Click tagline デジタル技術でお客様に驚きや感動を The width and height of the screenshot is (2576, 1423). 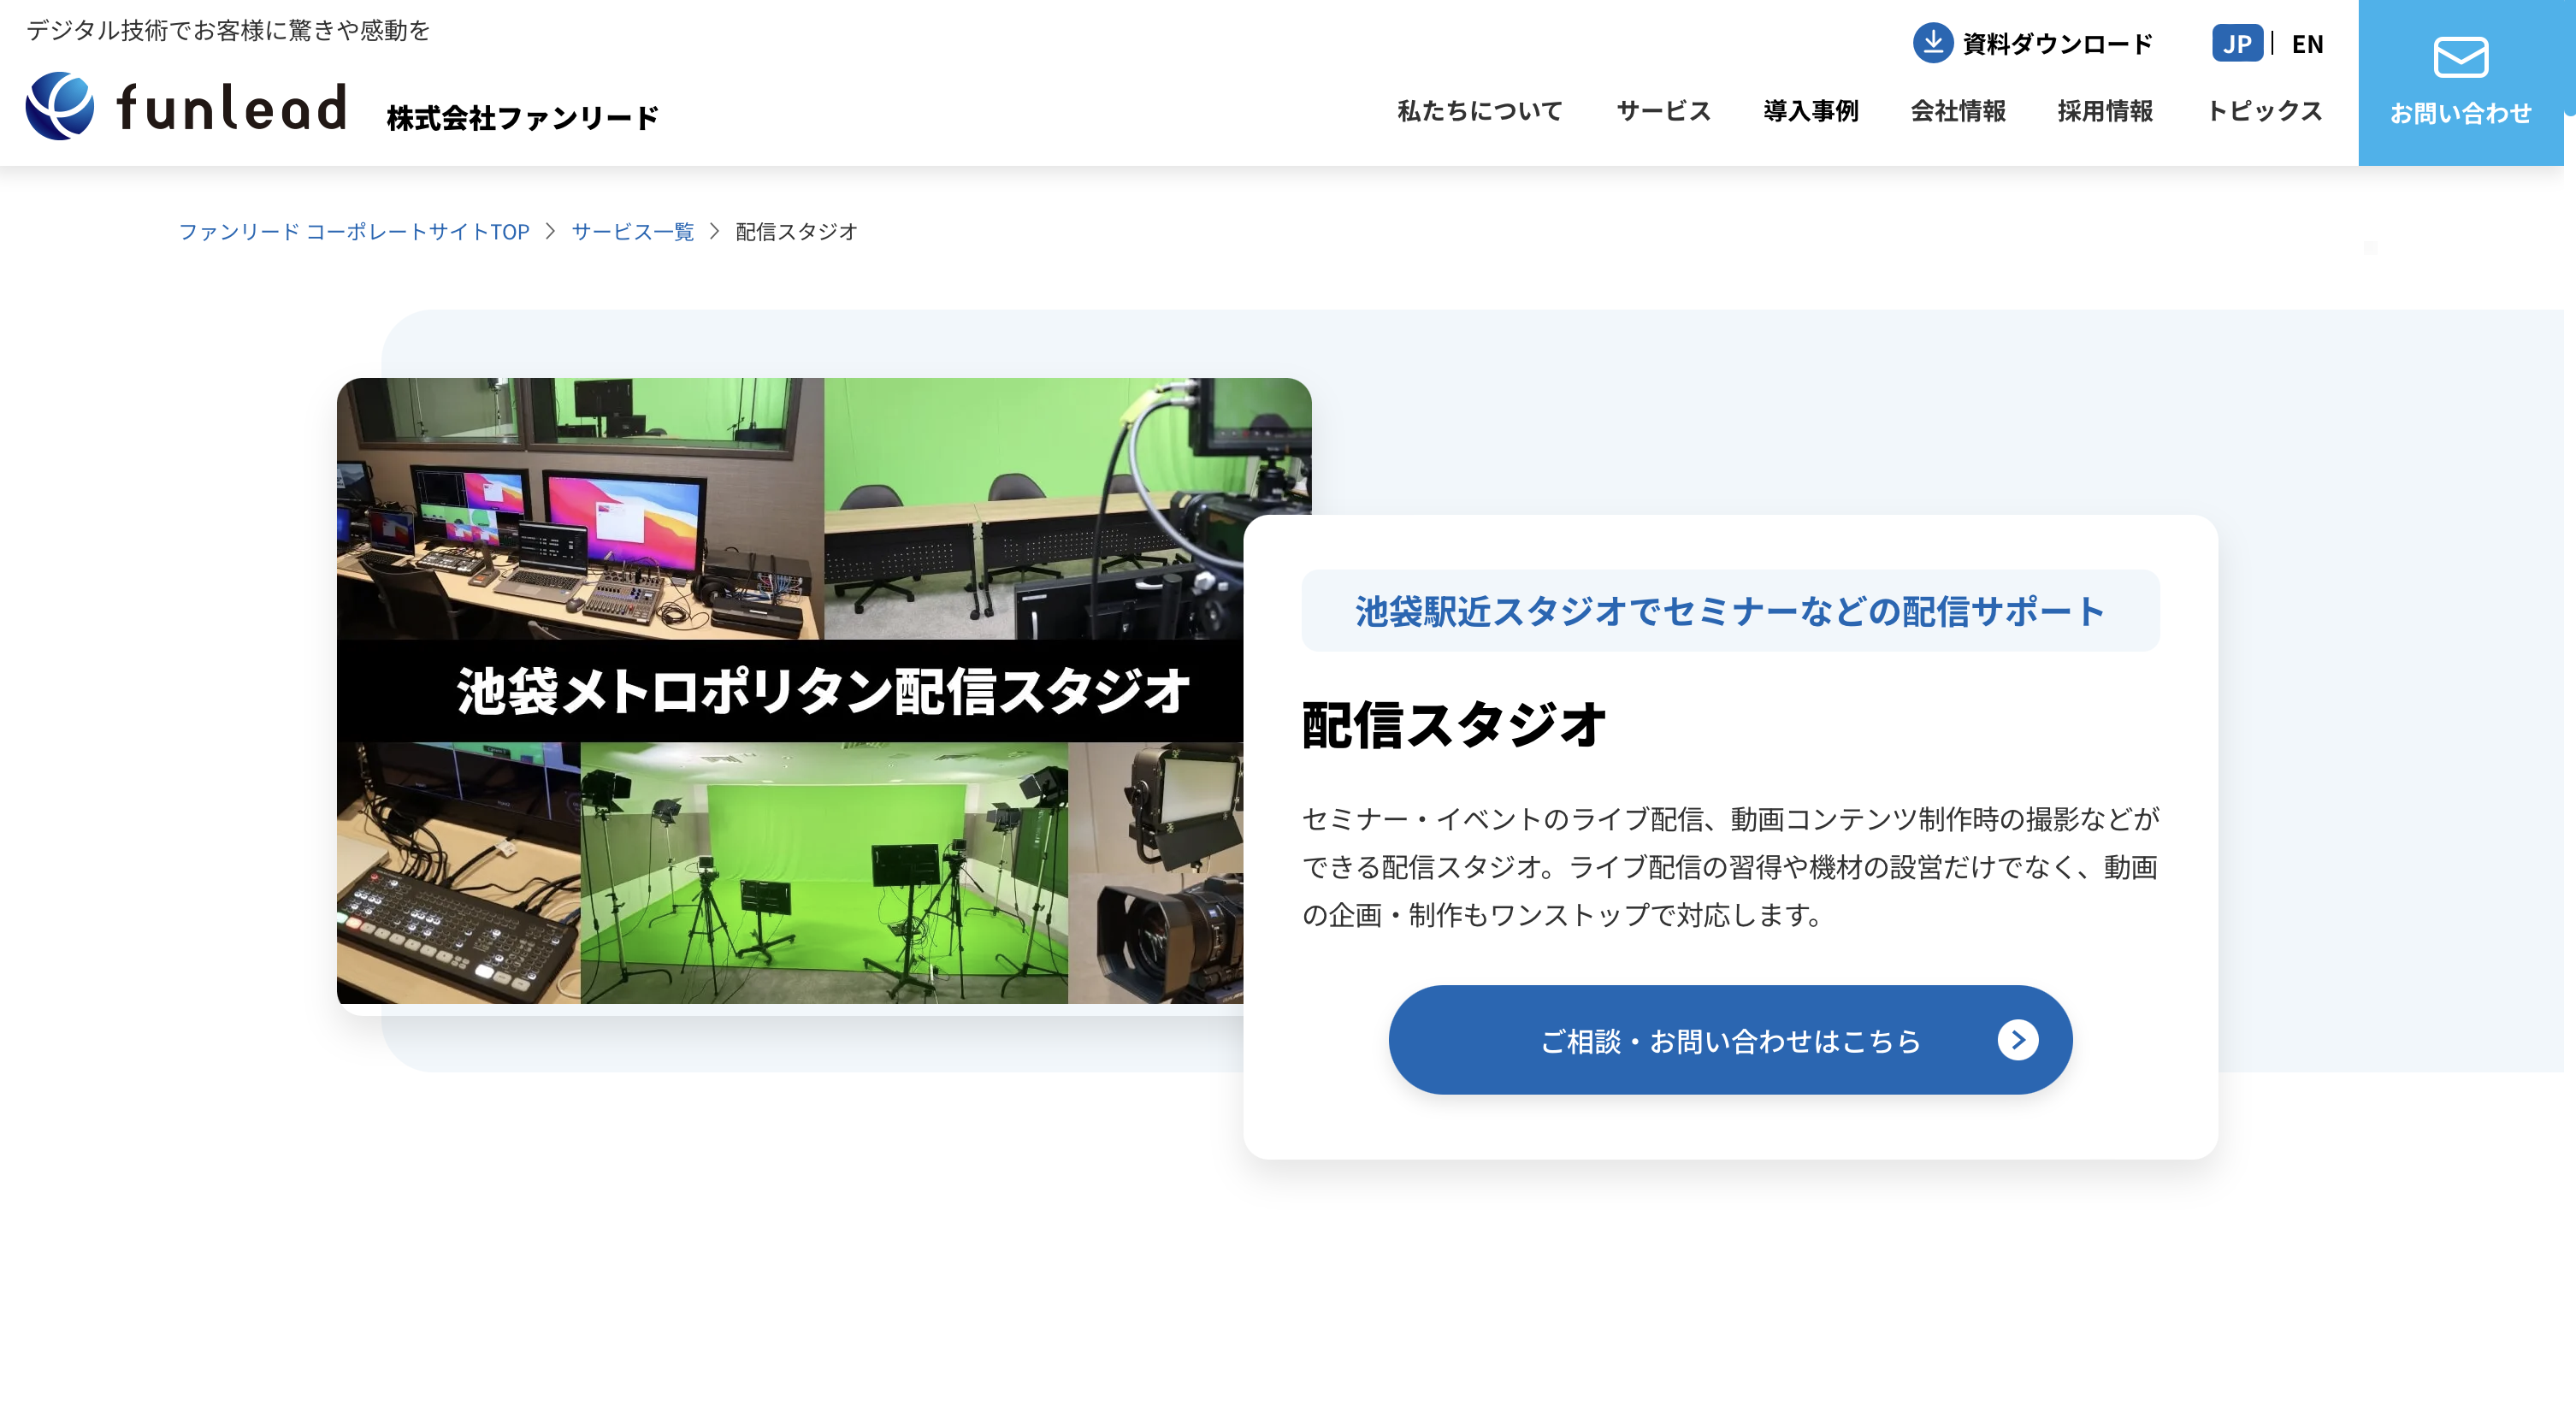pos(228,30)
